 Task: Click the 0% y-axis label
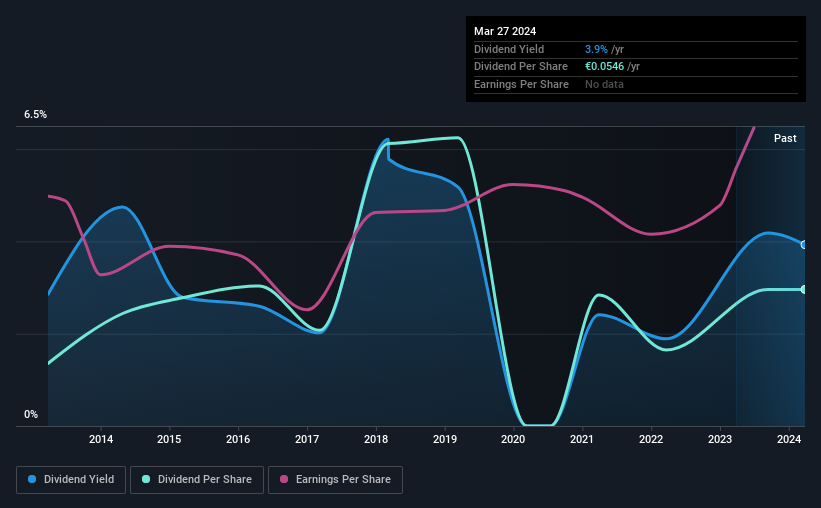click(31, 414)
